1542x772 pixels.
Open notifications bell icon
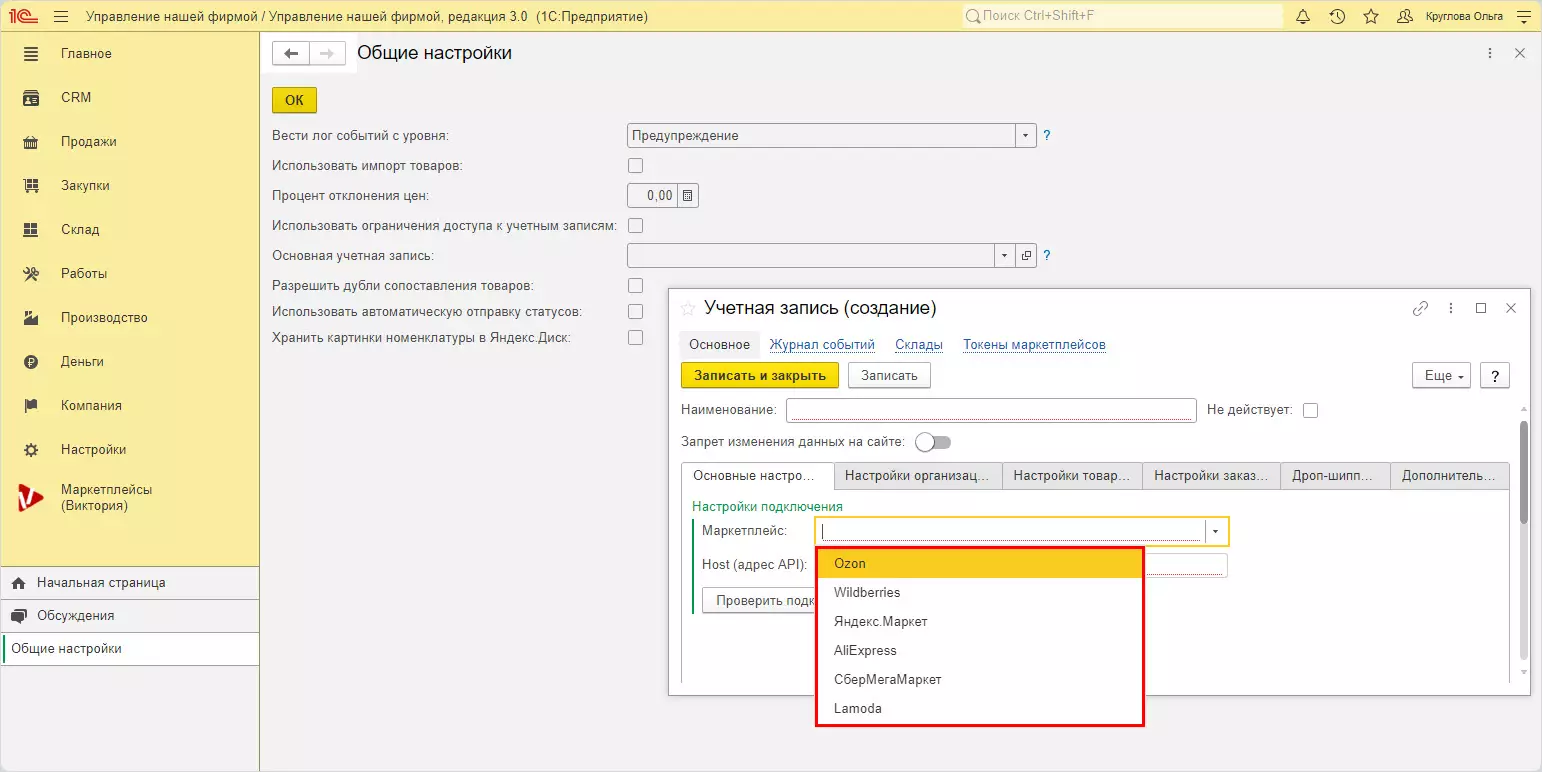coord(1303,17)
